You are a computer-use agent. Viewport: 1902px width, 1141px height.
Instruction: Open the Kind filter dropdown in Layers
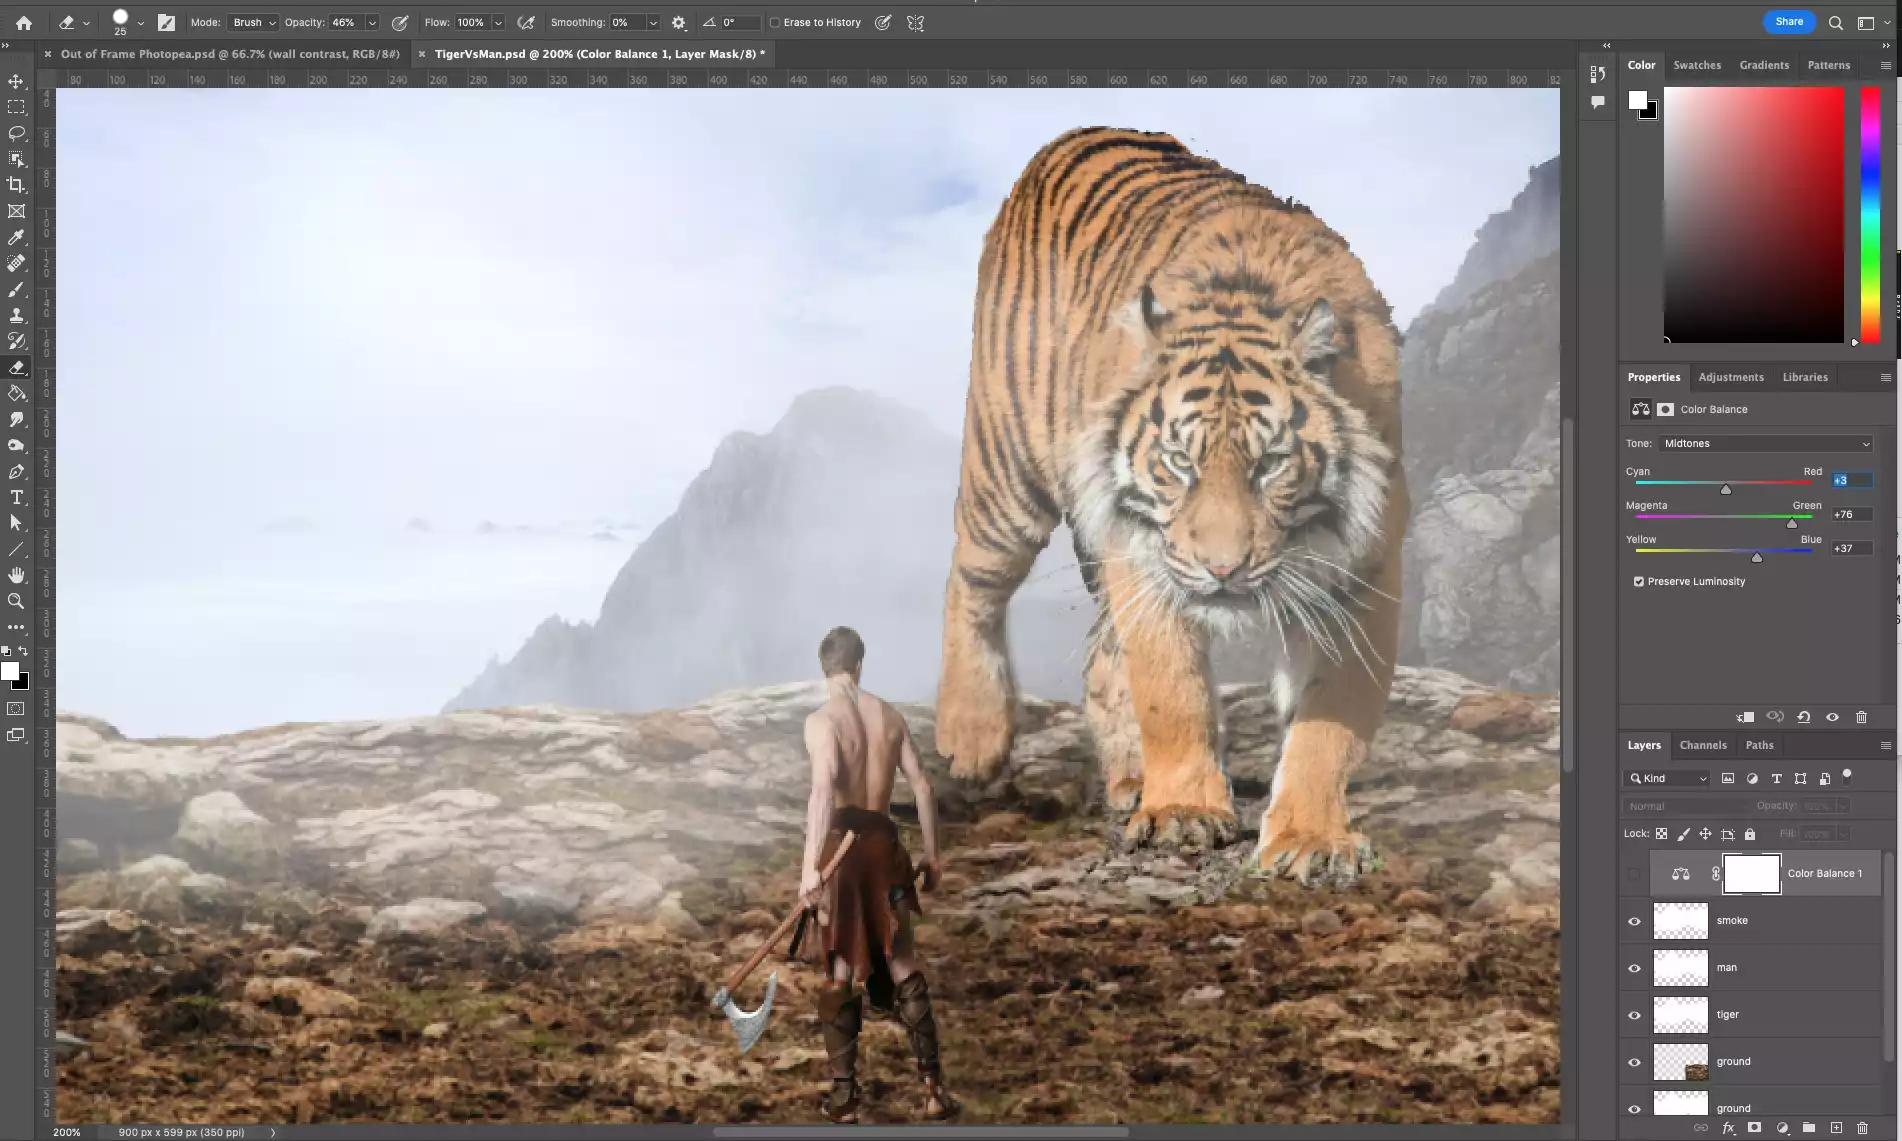tap(1667, 778)
